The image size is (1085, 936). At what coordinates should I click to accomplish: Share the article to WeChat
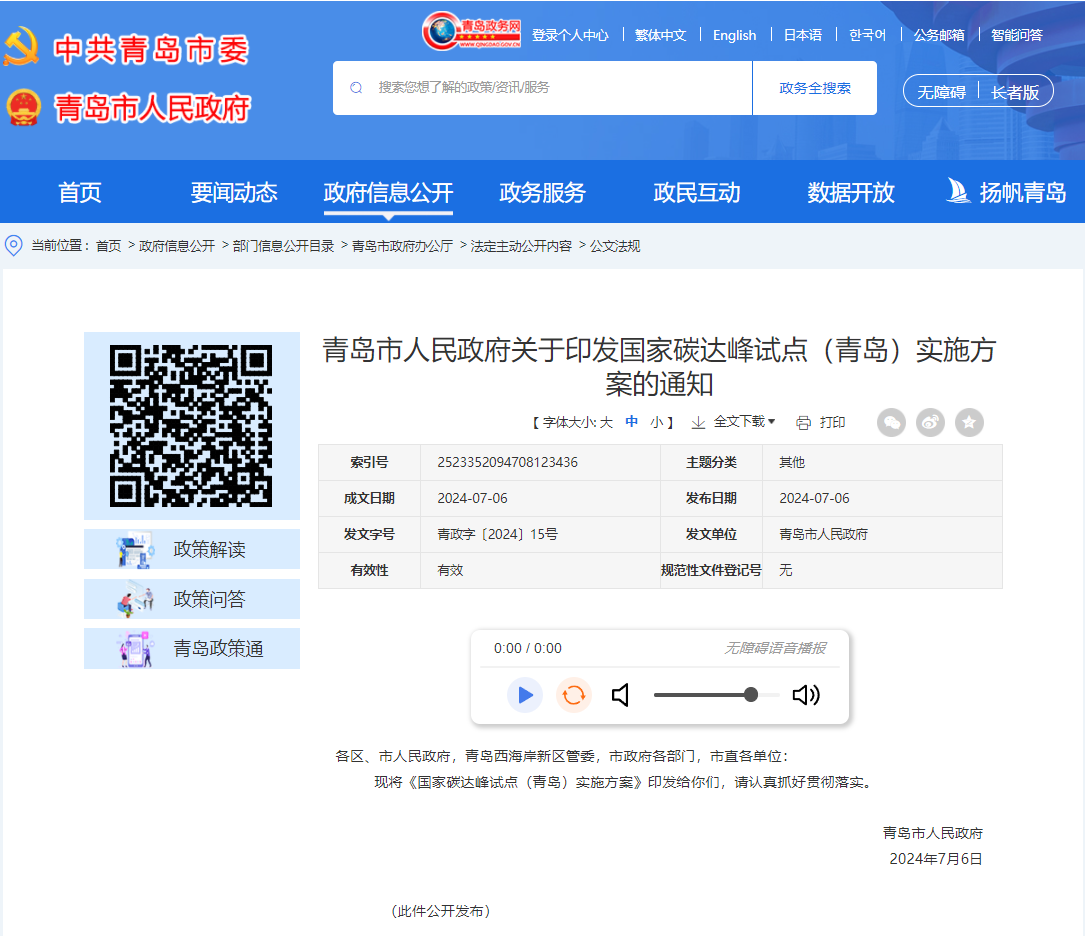891,422
